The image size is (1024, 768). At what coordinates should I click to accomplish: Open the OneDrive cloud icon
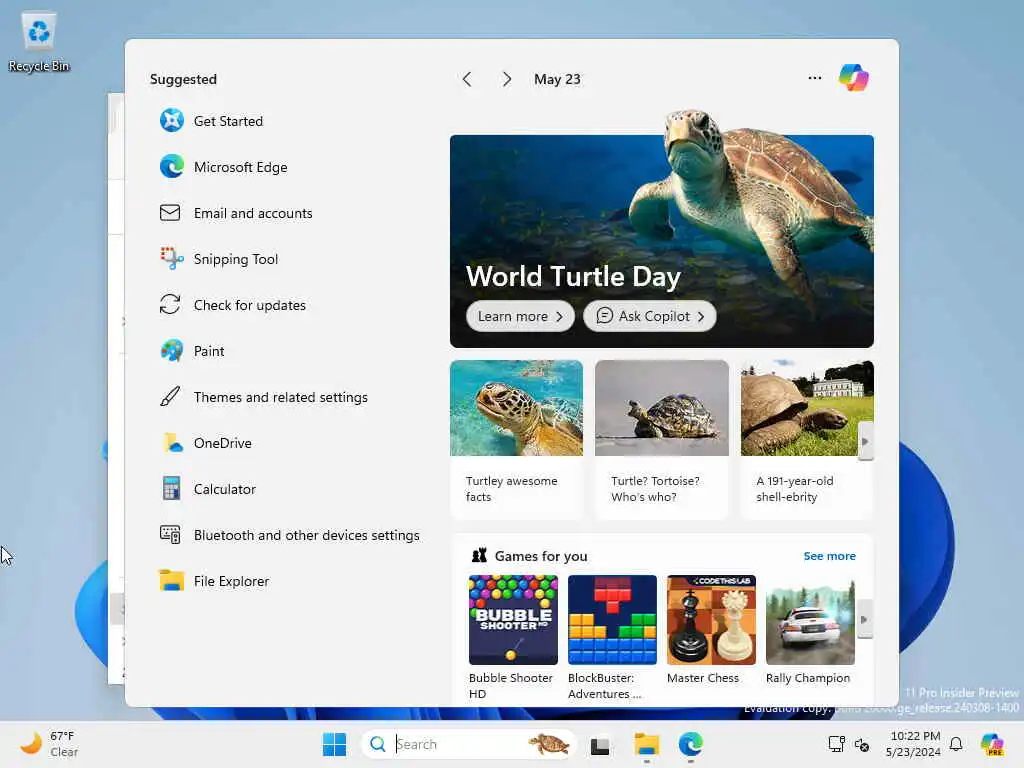tap(172, 443)
